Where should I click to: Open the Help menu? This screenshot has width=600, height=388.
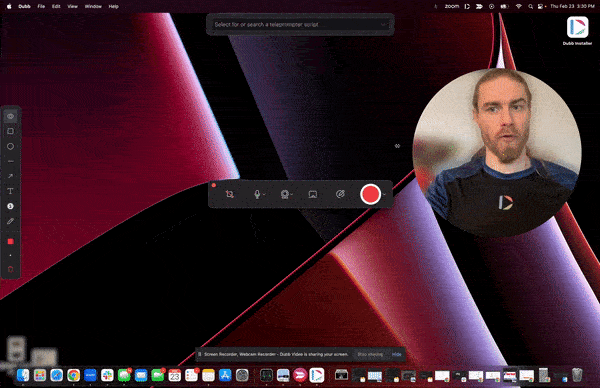114,6
